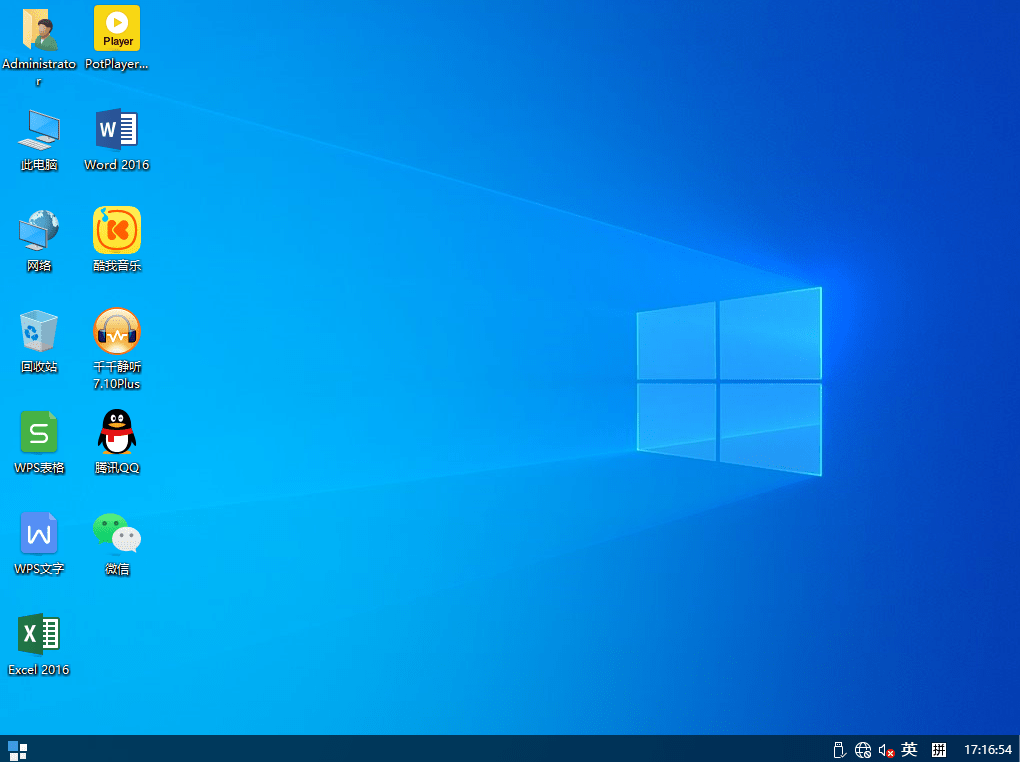Viewport: 1020px width, 762px height.
Task: Click the network status globe icon
Action: tap(862, 749)
